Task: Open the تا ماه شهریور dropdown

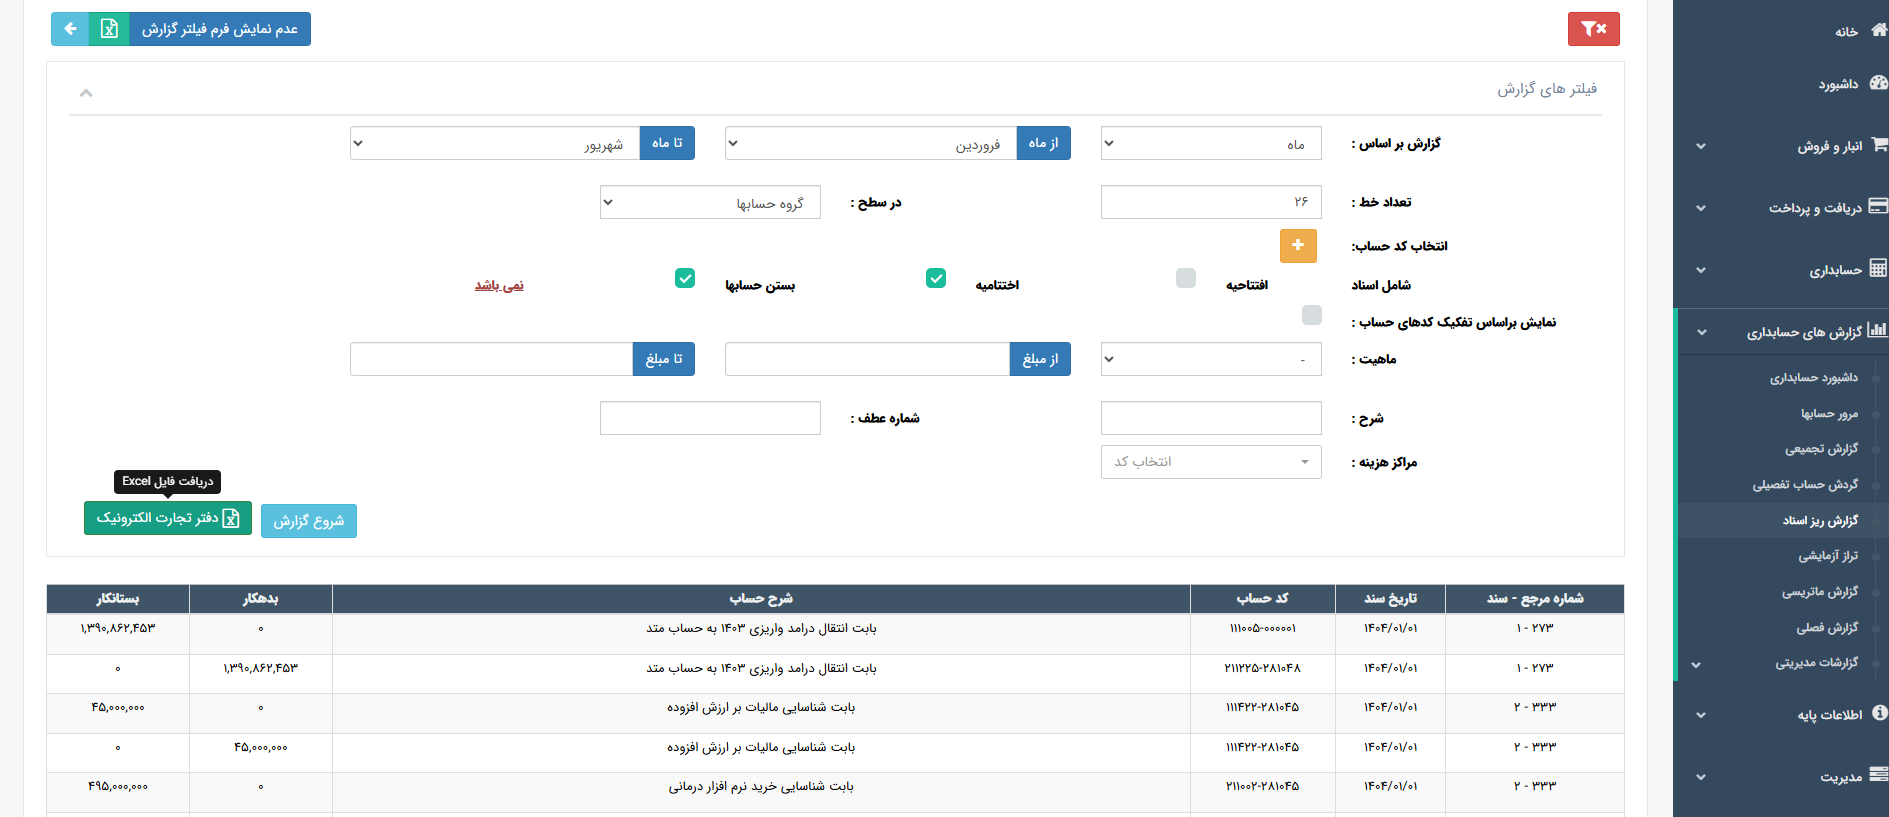Action: (495, 143)
